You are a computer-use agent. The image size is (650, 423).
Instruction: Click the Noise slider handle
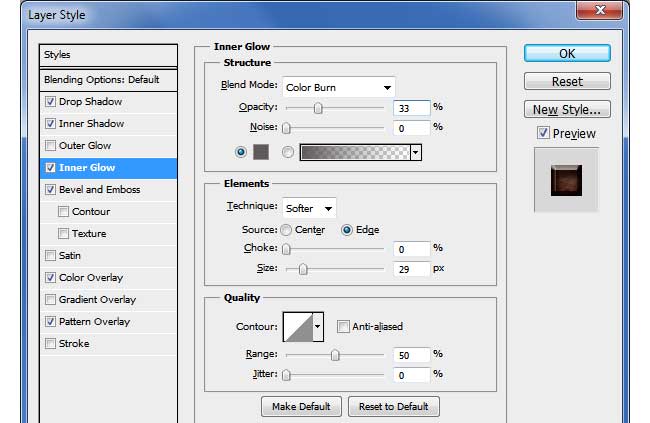[x=286, y=128]
